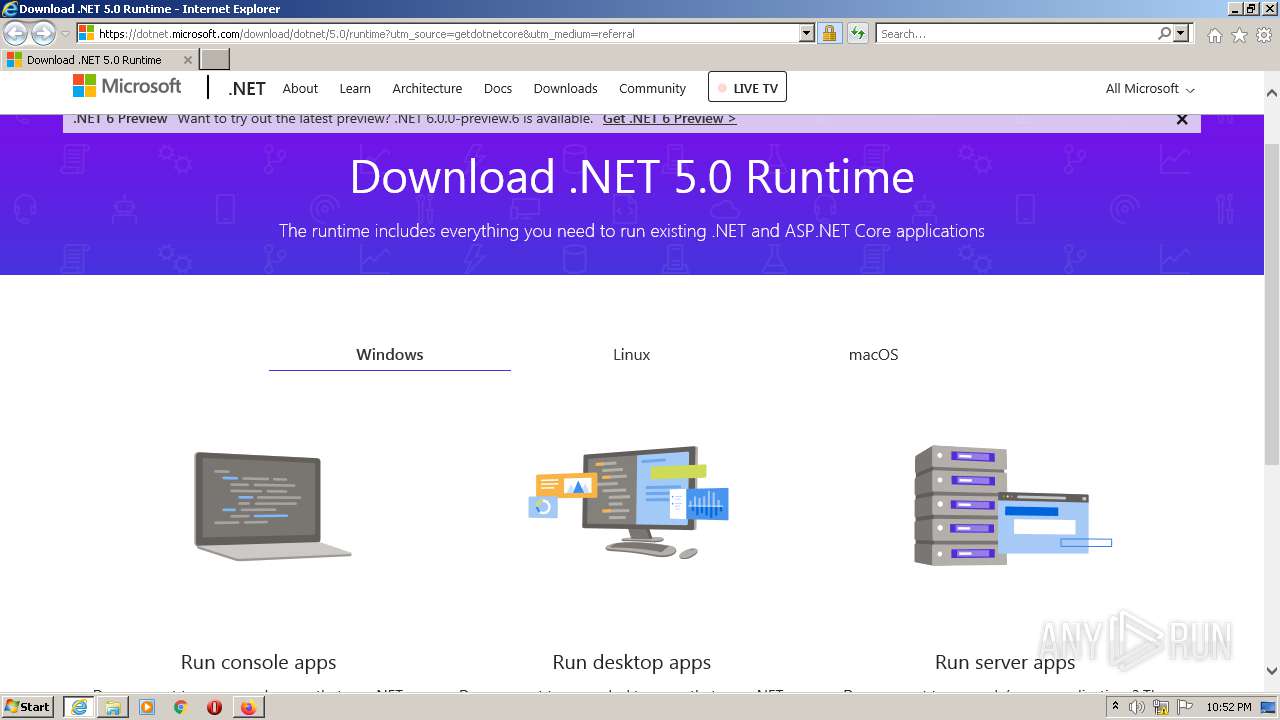Viewport: 1280px width, 720px height.
Task: Click the Run server apps heading
Action: [1005, 662]
